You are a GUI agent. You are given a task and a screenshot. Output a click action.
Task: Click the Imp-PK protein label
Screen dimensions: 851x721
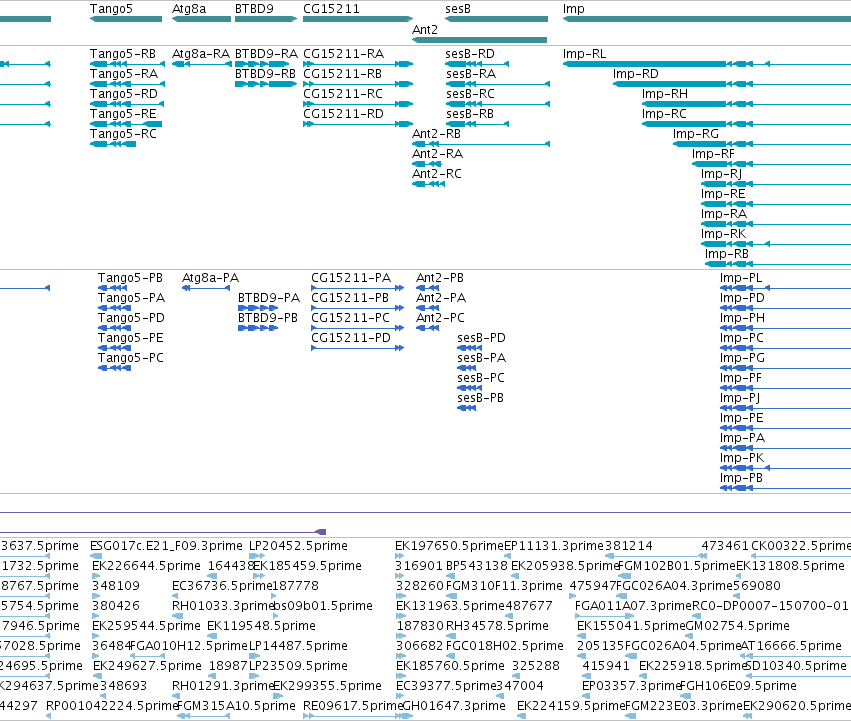point(742,458)
